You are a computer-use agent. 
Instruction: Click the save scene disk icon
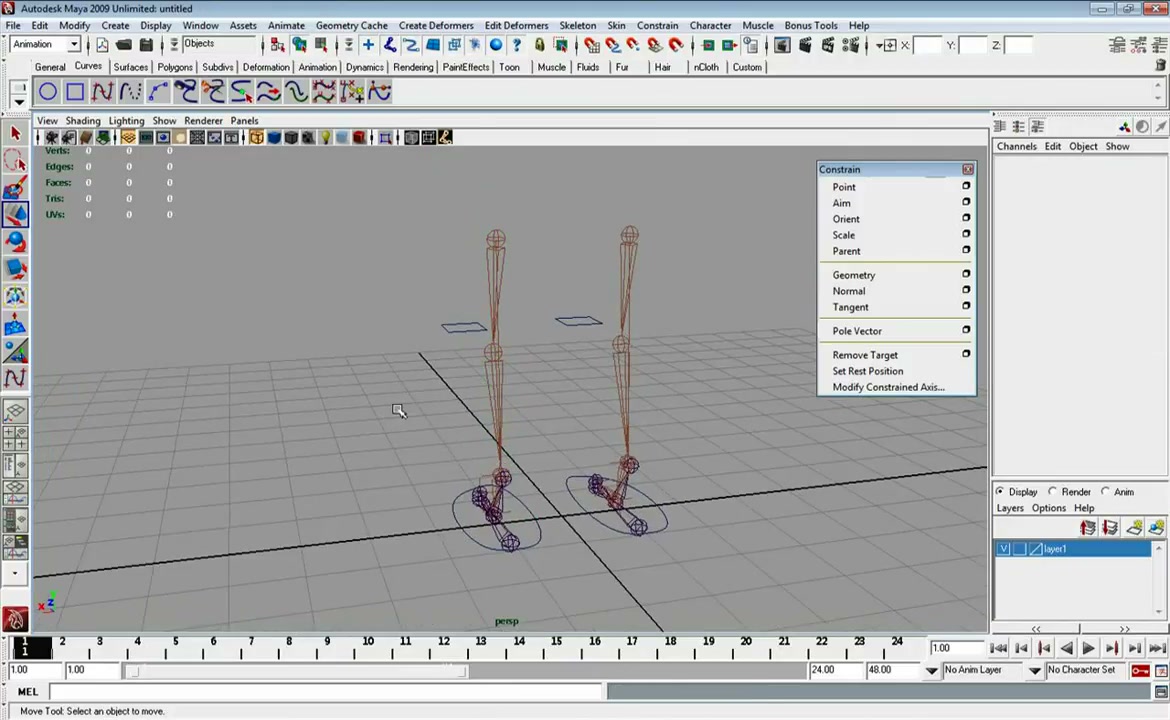(x=146, y=45)
